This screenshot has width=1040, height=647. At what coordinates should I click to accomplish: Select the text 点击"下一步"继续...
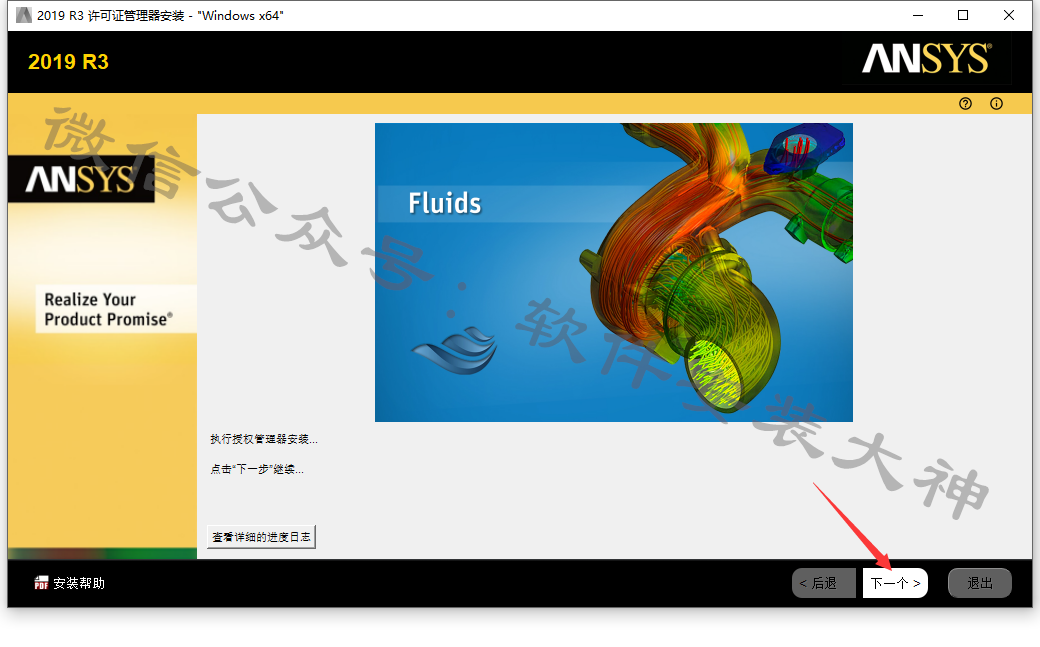(257, 469)
